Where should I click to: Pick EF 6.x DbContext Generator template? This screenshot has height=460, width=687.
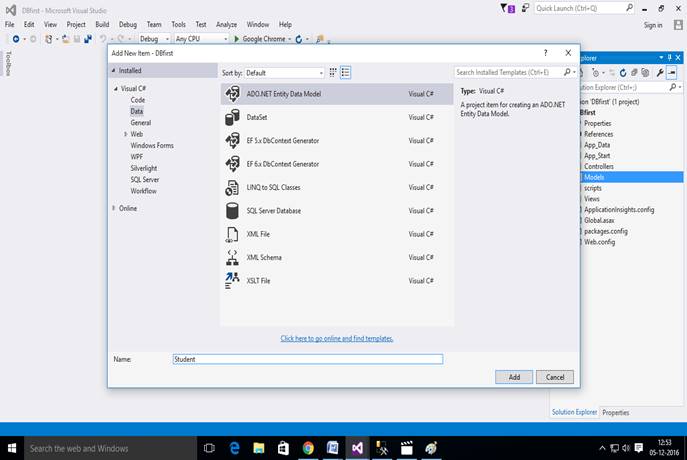336,164
